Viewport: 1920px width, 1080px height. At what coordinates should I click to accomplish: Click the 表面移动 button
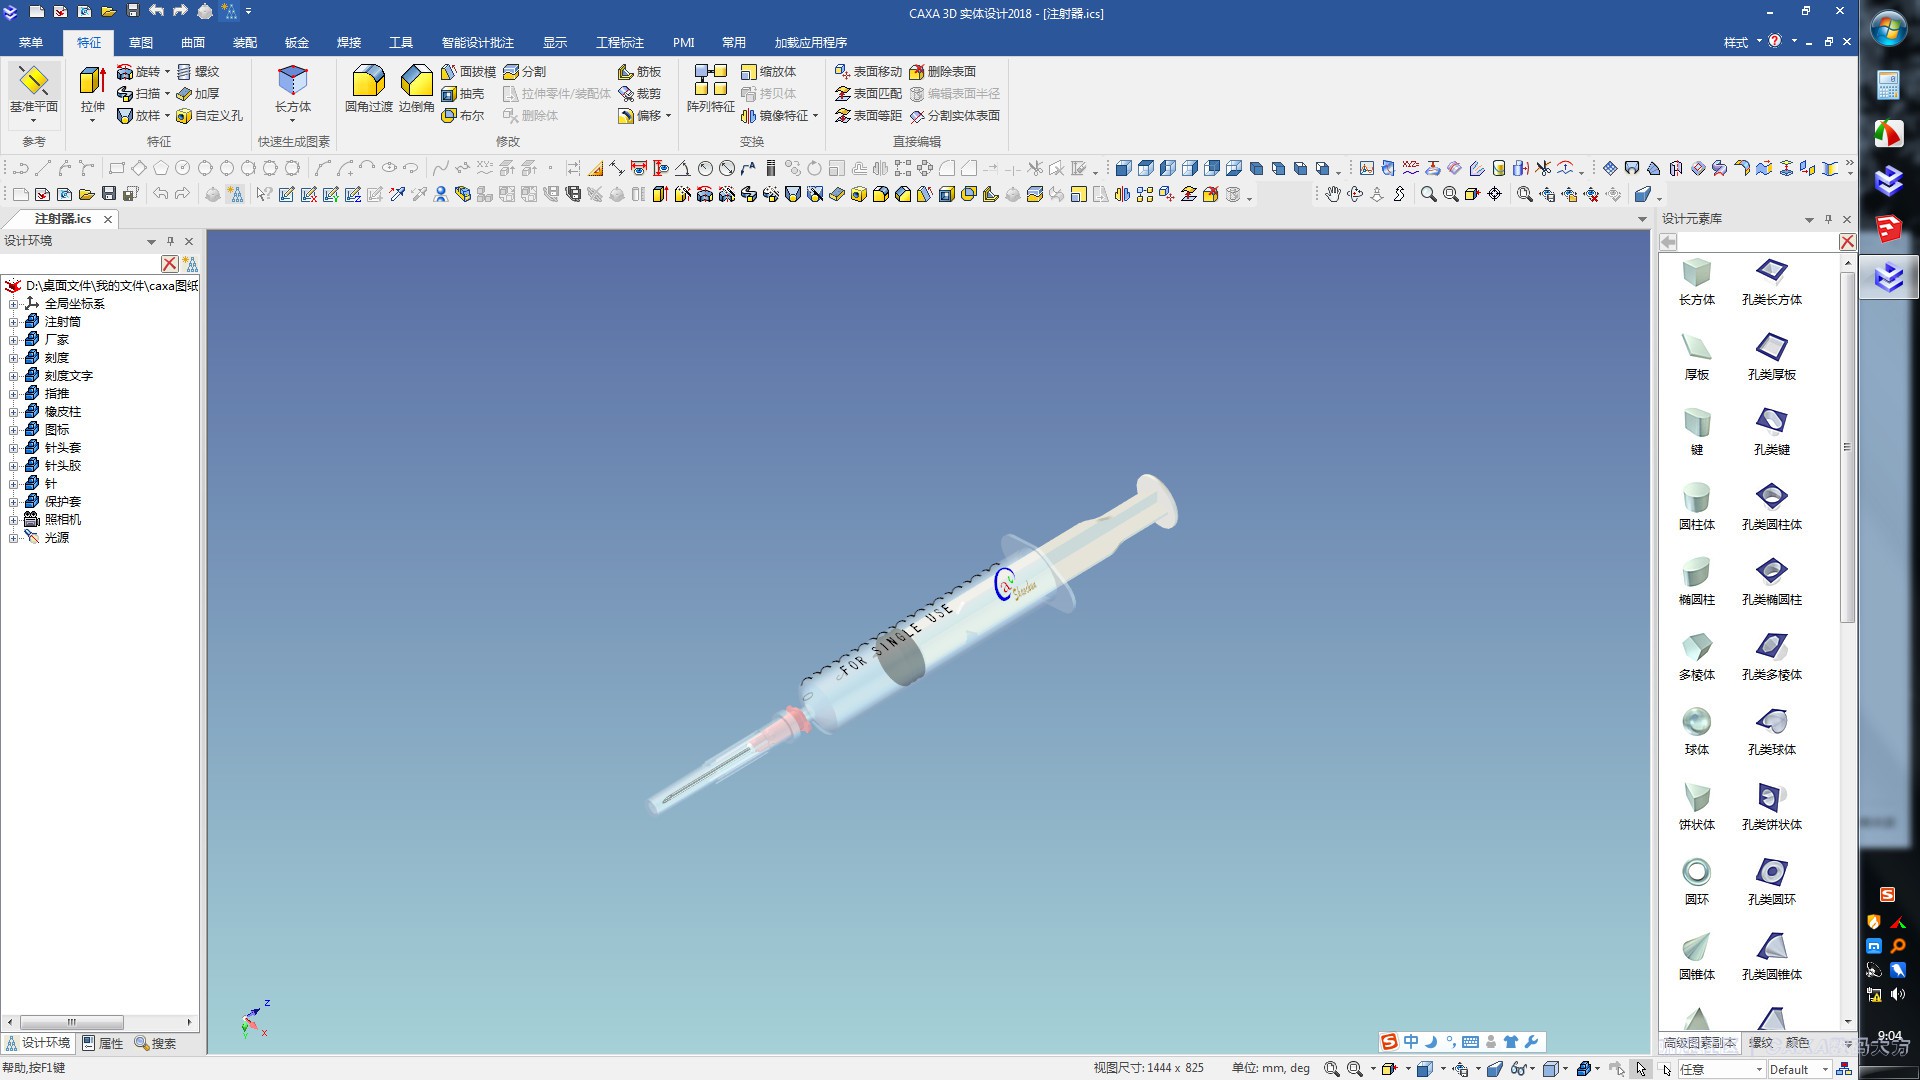[x=868, y=72]
